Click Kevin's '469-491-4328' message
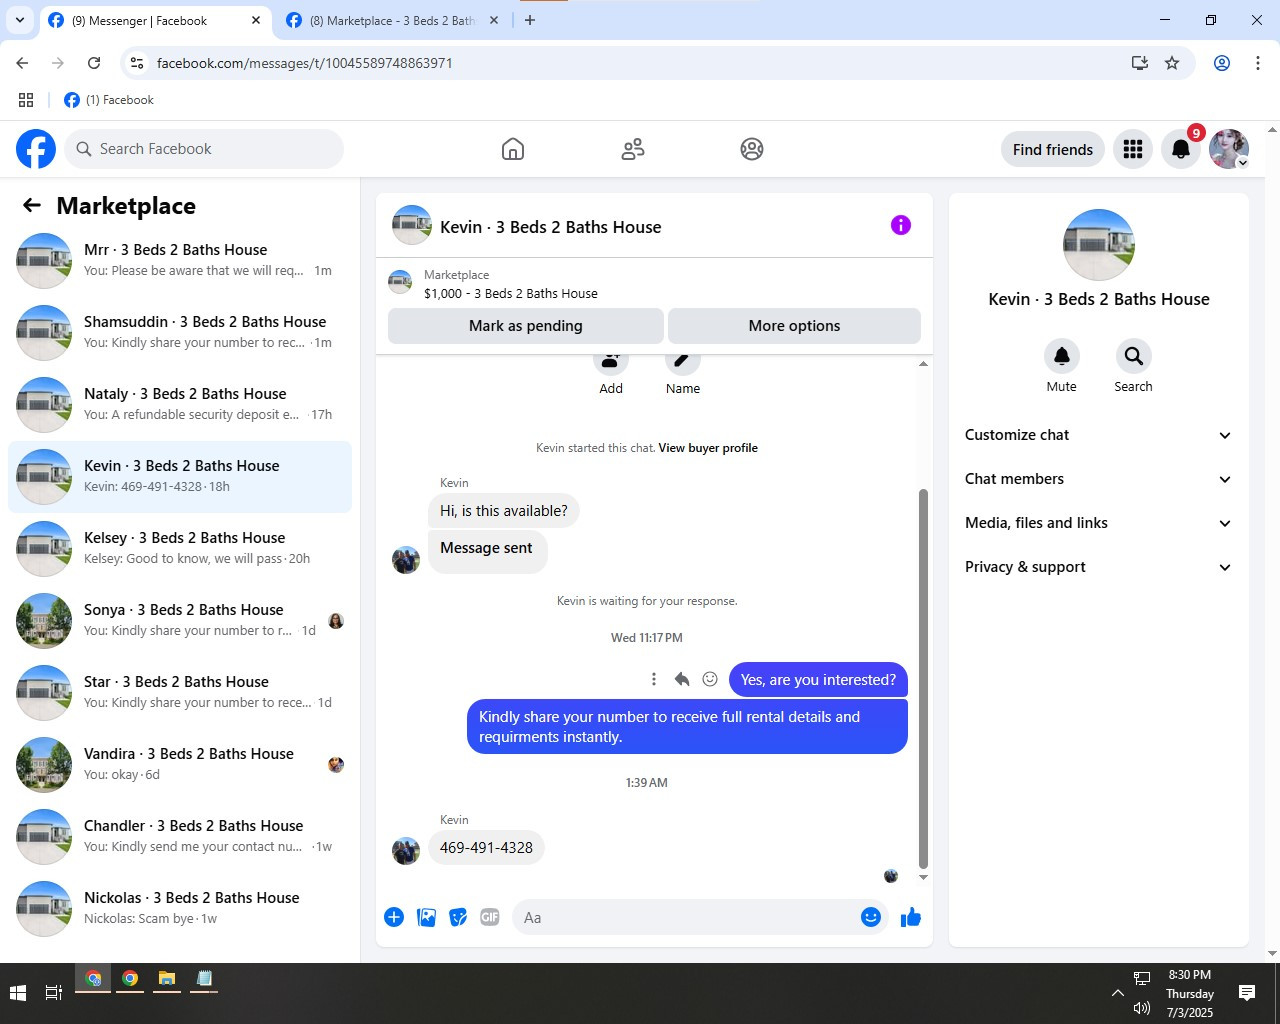Image resolution: width=1280 pixels, height=1024 pixels. coord(486,848)
